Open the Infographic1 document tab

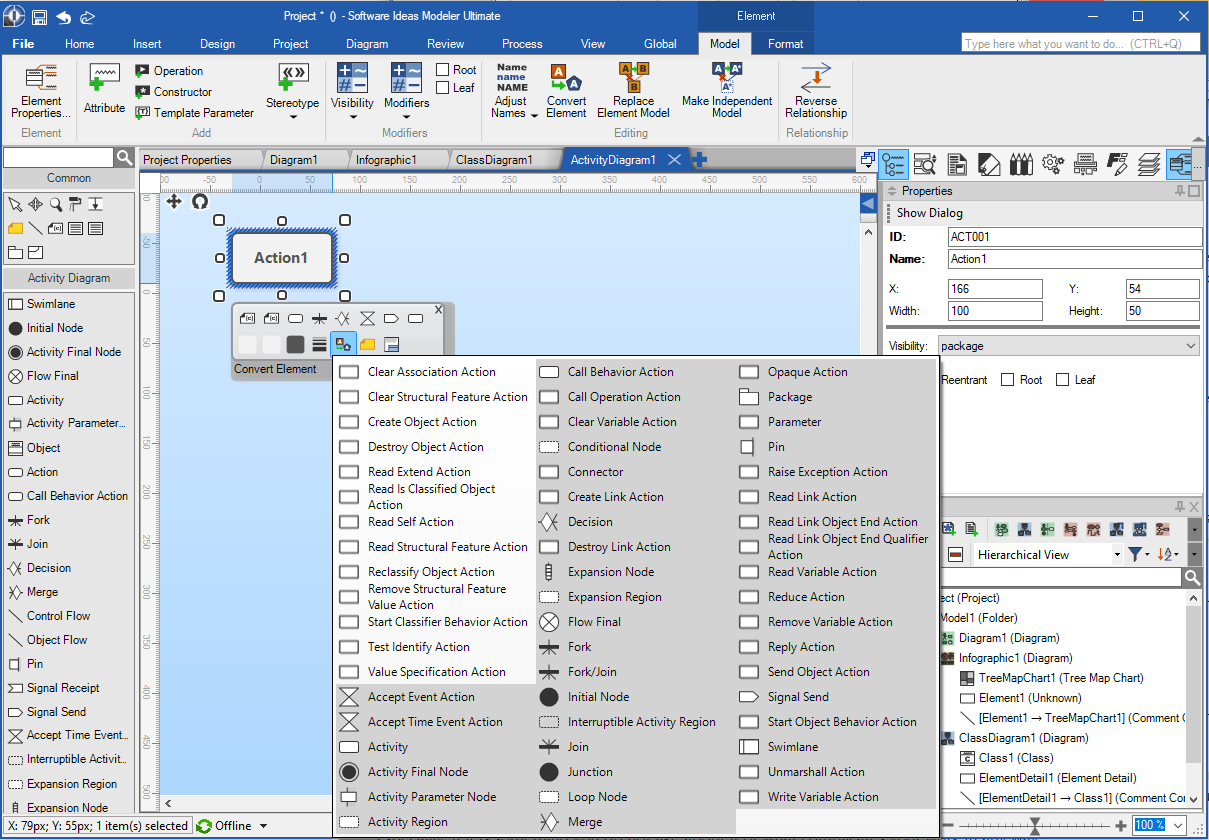(x=385, y=160)
